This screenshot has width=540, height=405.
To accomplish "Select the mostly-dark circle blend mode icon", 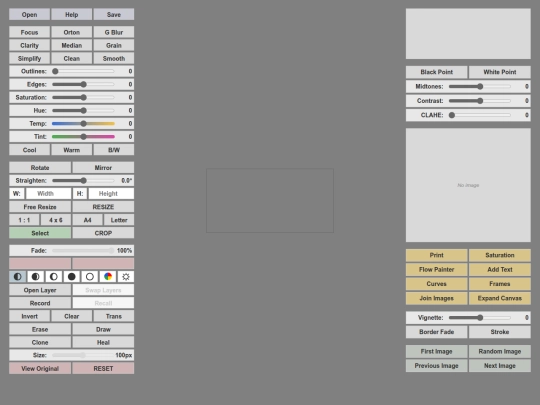I will [x=35, y=277].
